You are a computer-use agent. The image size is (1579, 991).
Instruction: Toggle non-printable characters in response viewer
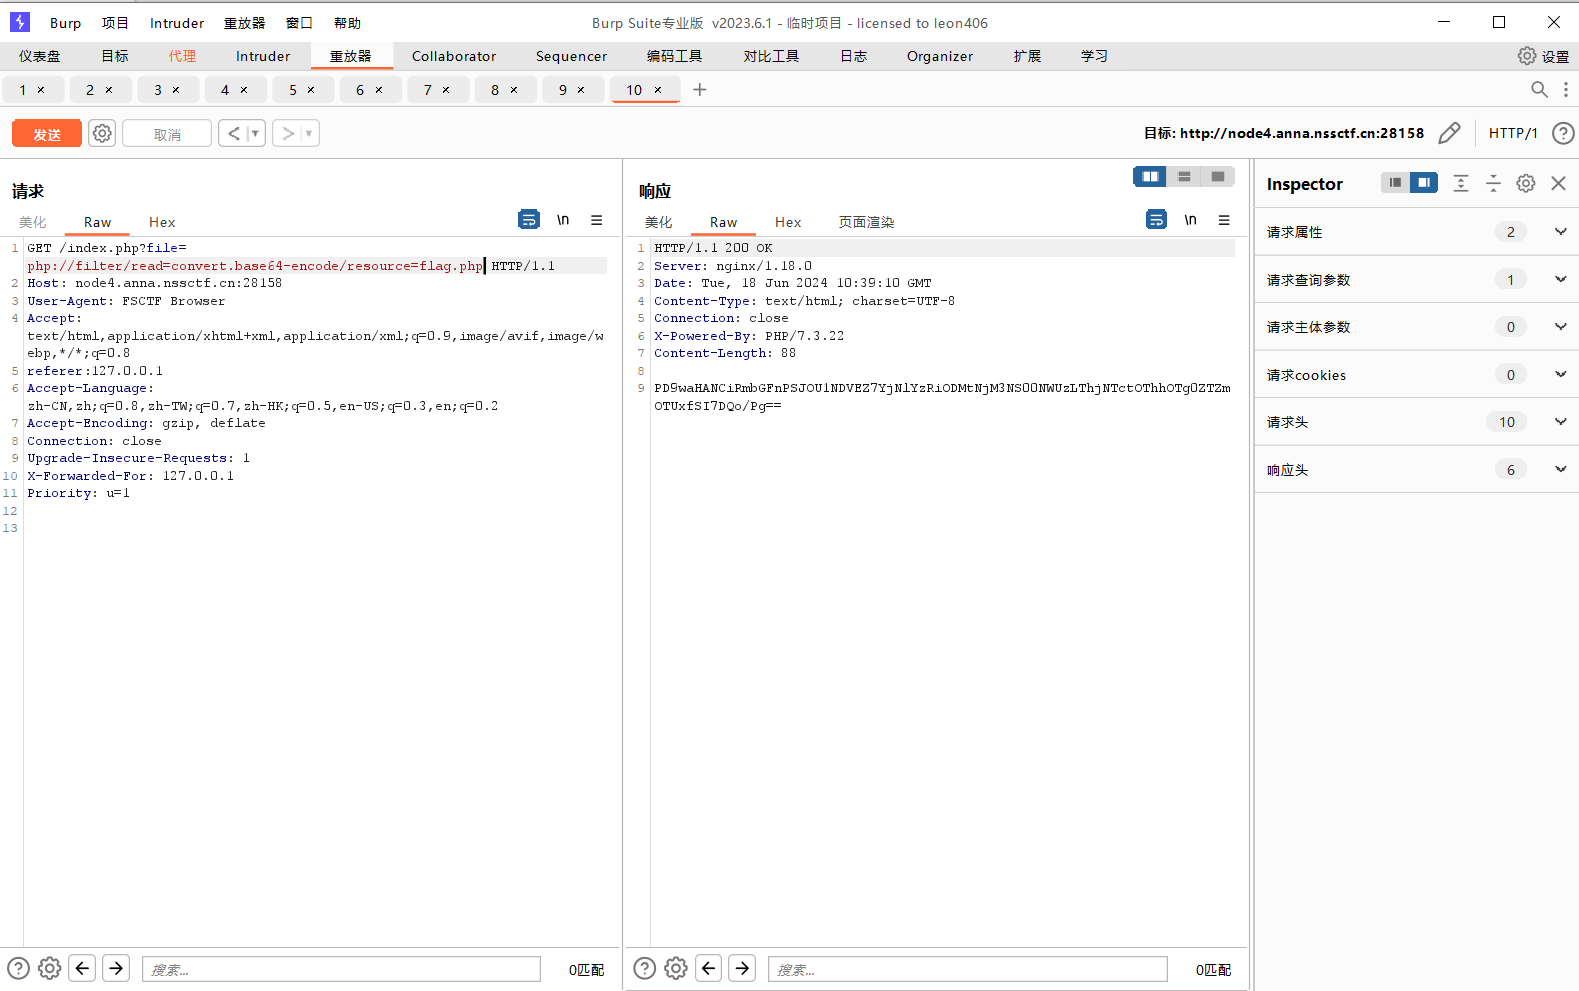pyautogui.click(x=1190, y=220)
